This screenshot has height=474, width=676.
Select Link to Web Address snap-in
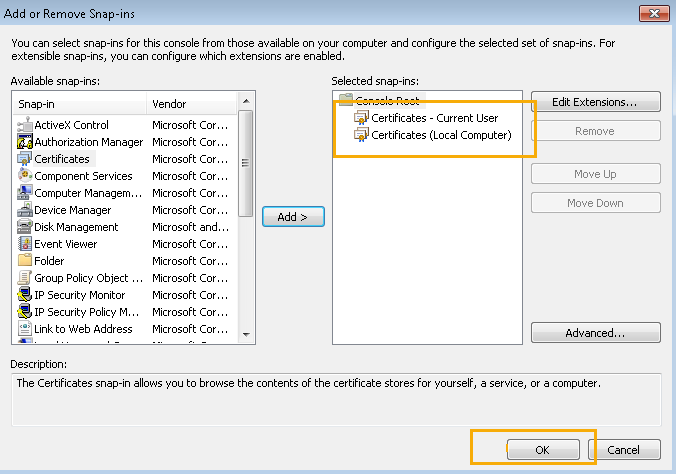click(x=83, y=329)
